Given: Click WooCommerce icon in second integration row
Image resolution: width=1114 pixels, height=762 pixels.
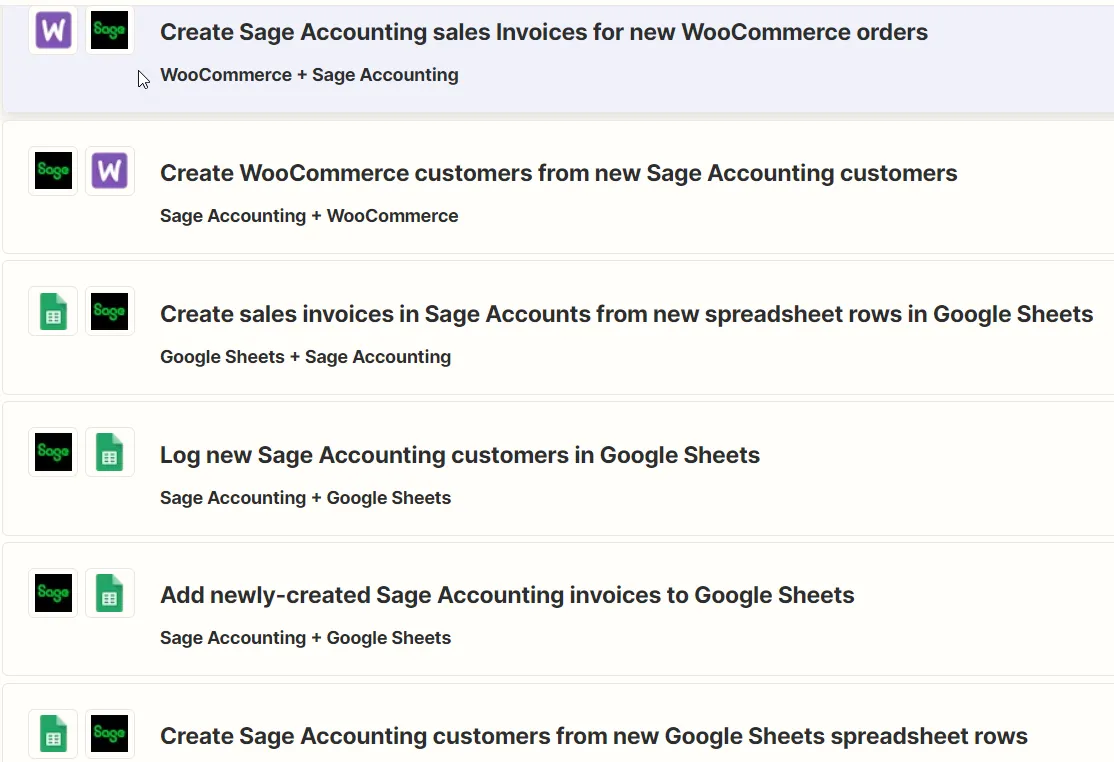Looking at the screenshot, I should pos(109,171).
